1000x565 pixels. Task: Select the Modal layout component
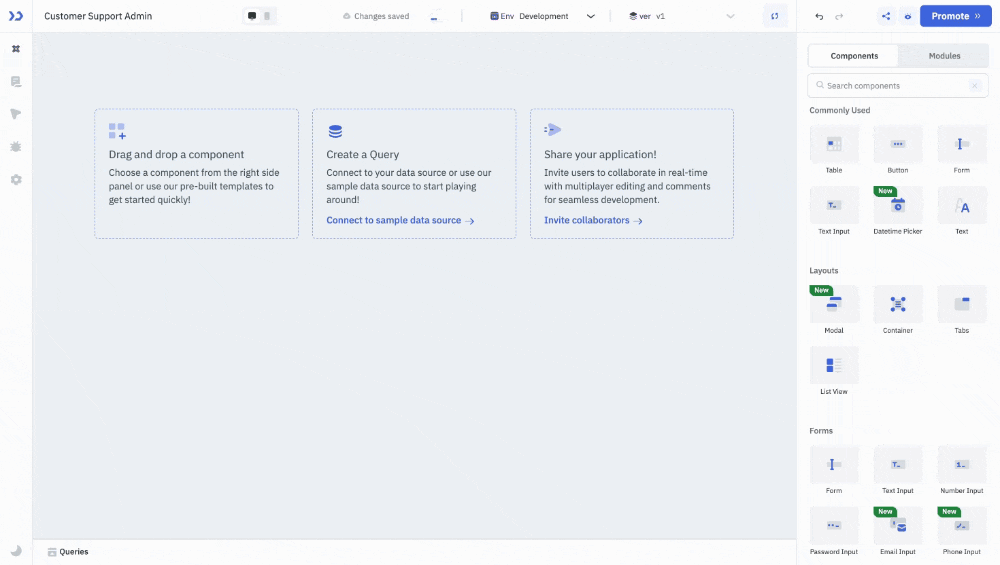click(x=834, y=310)
